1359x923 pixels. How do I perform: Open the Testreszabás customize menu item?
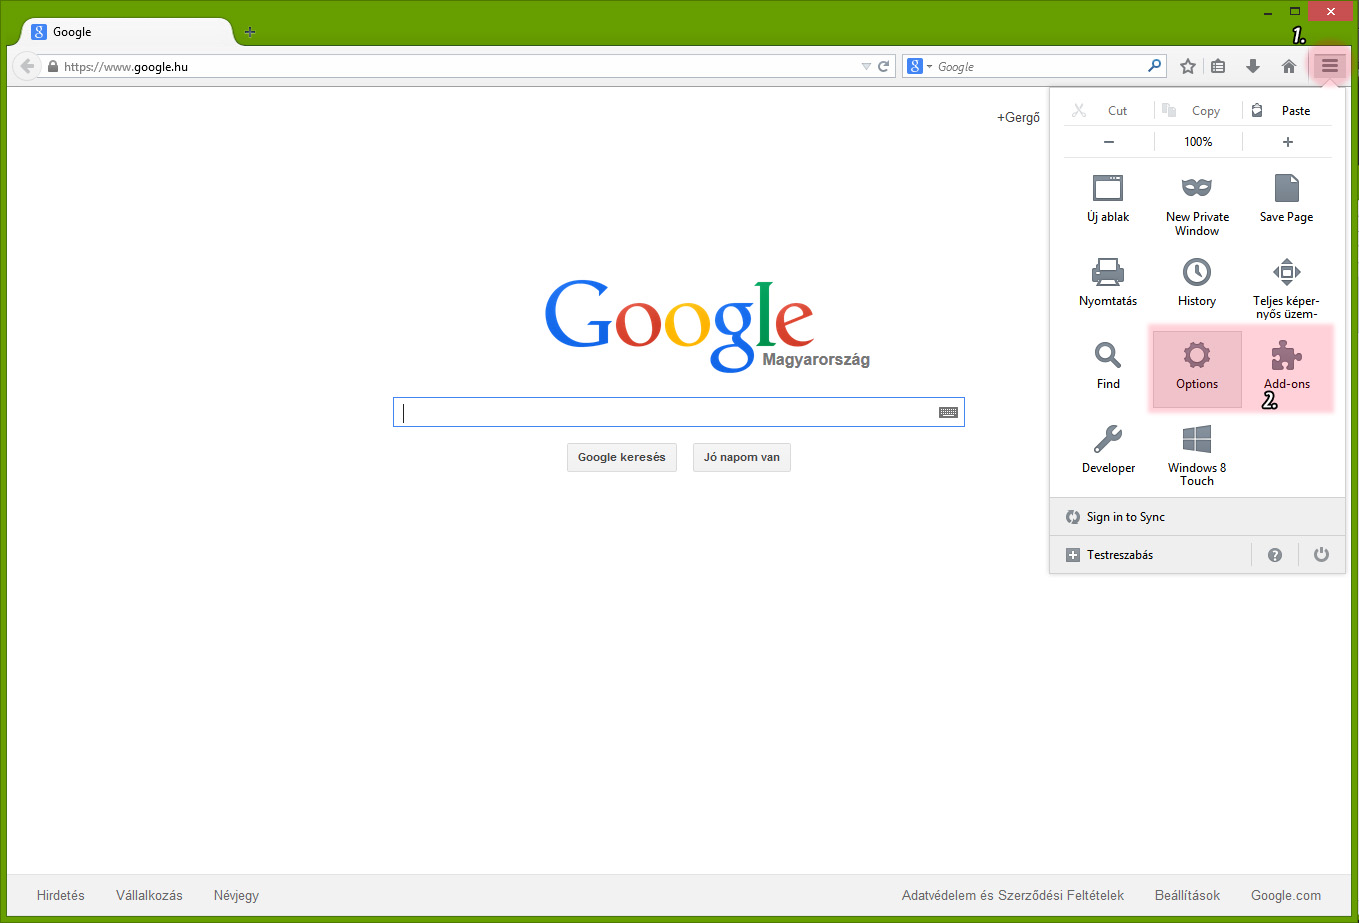tap(1120, 555)
